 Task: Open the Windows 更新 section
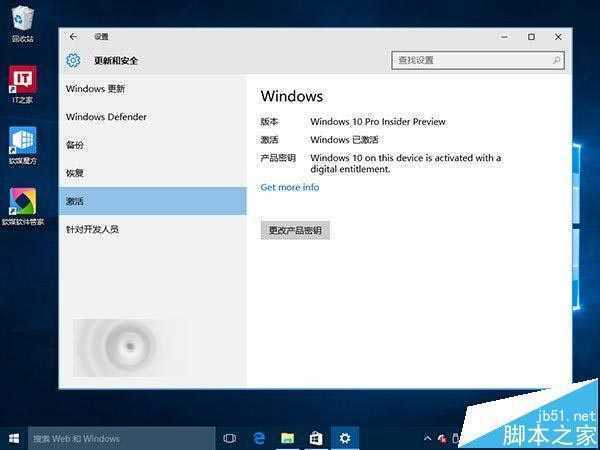click(153, 89)
